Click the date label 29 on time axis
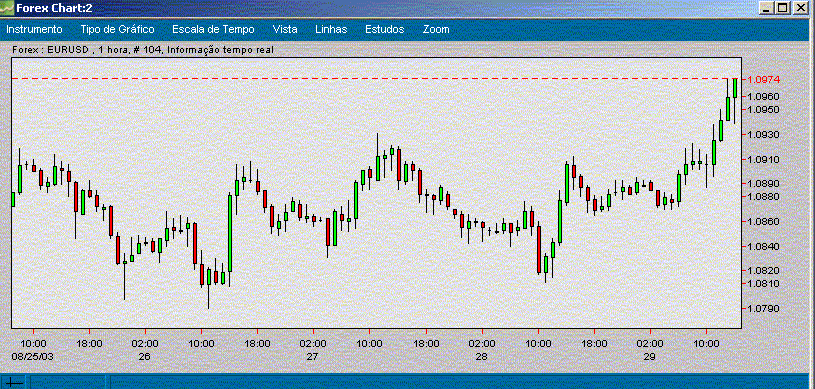Screen dimensions: 815x389 (649, 357)
